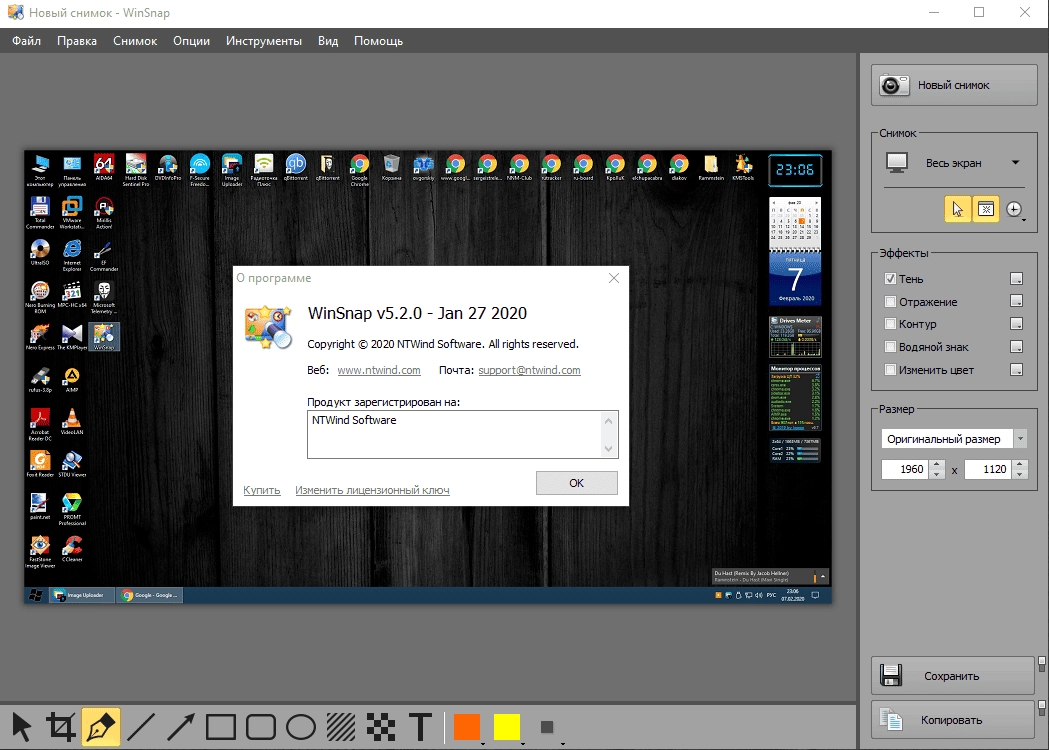The width and height of the screenshot is (1049, 750).
Task: Open Тень effect settings button
Action: tap(1016, 279)
